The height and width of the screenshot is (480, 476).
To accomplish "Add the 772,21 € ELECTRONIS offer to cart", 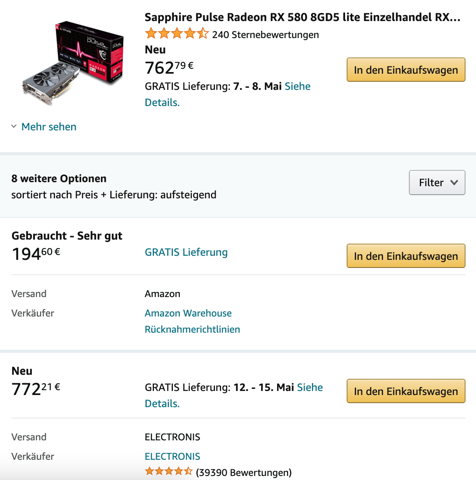I will [x=406, y=391].
